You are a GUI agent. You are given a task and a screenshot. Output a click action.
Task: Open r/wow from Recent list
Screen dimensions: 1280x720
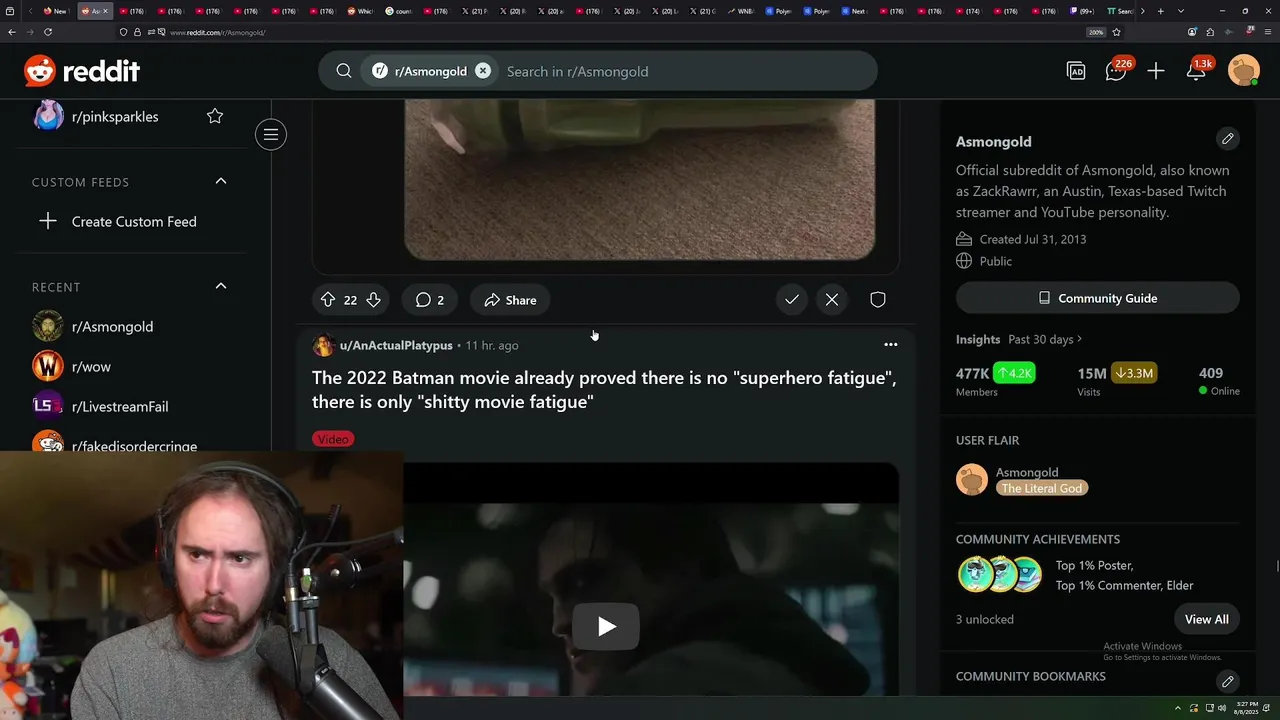pyautogui.click(x=91, y=367)
